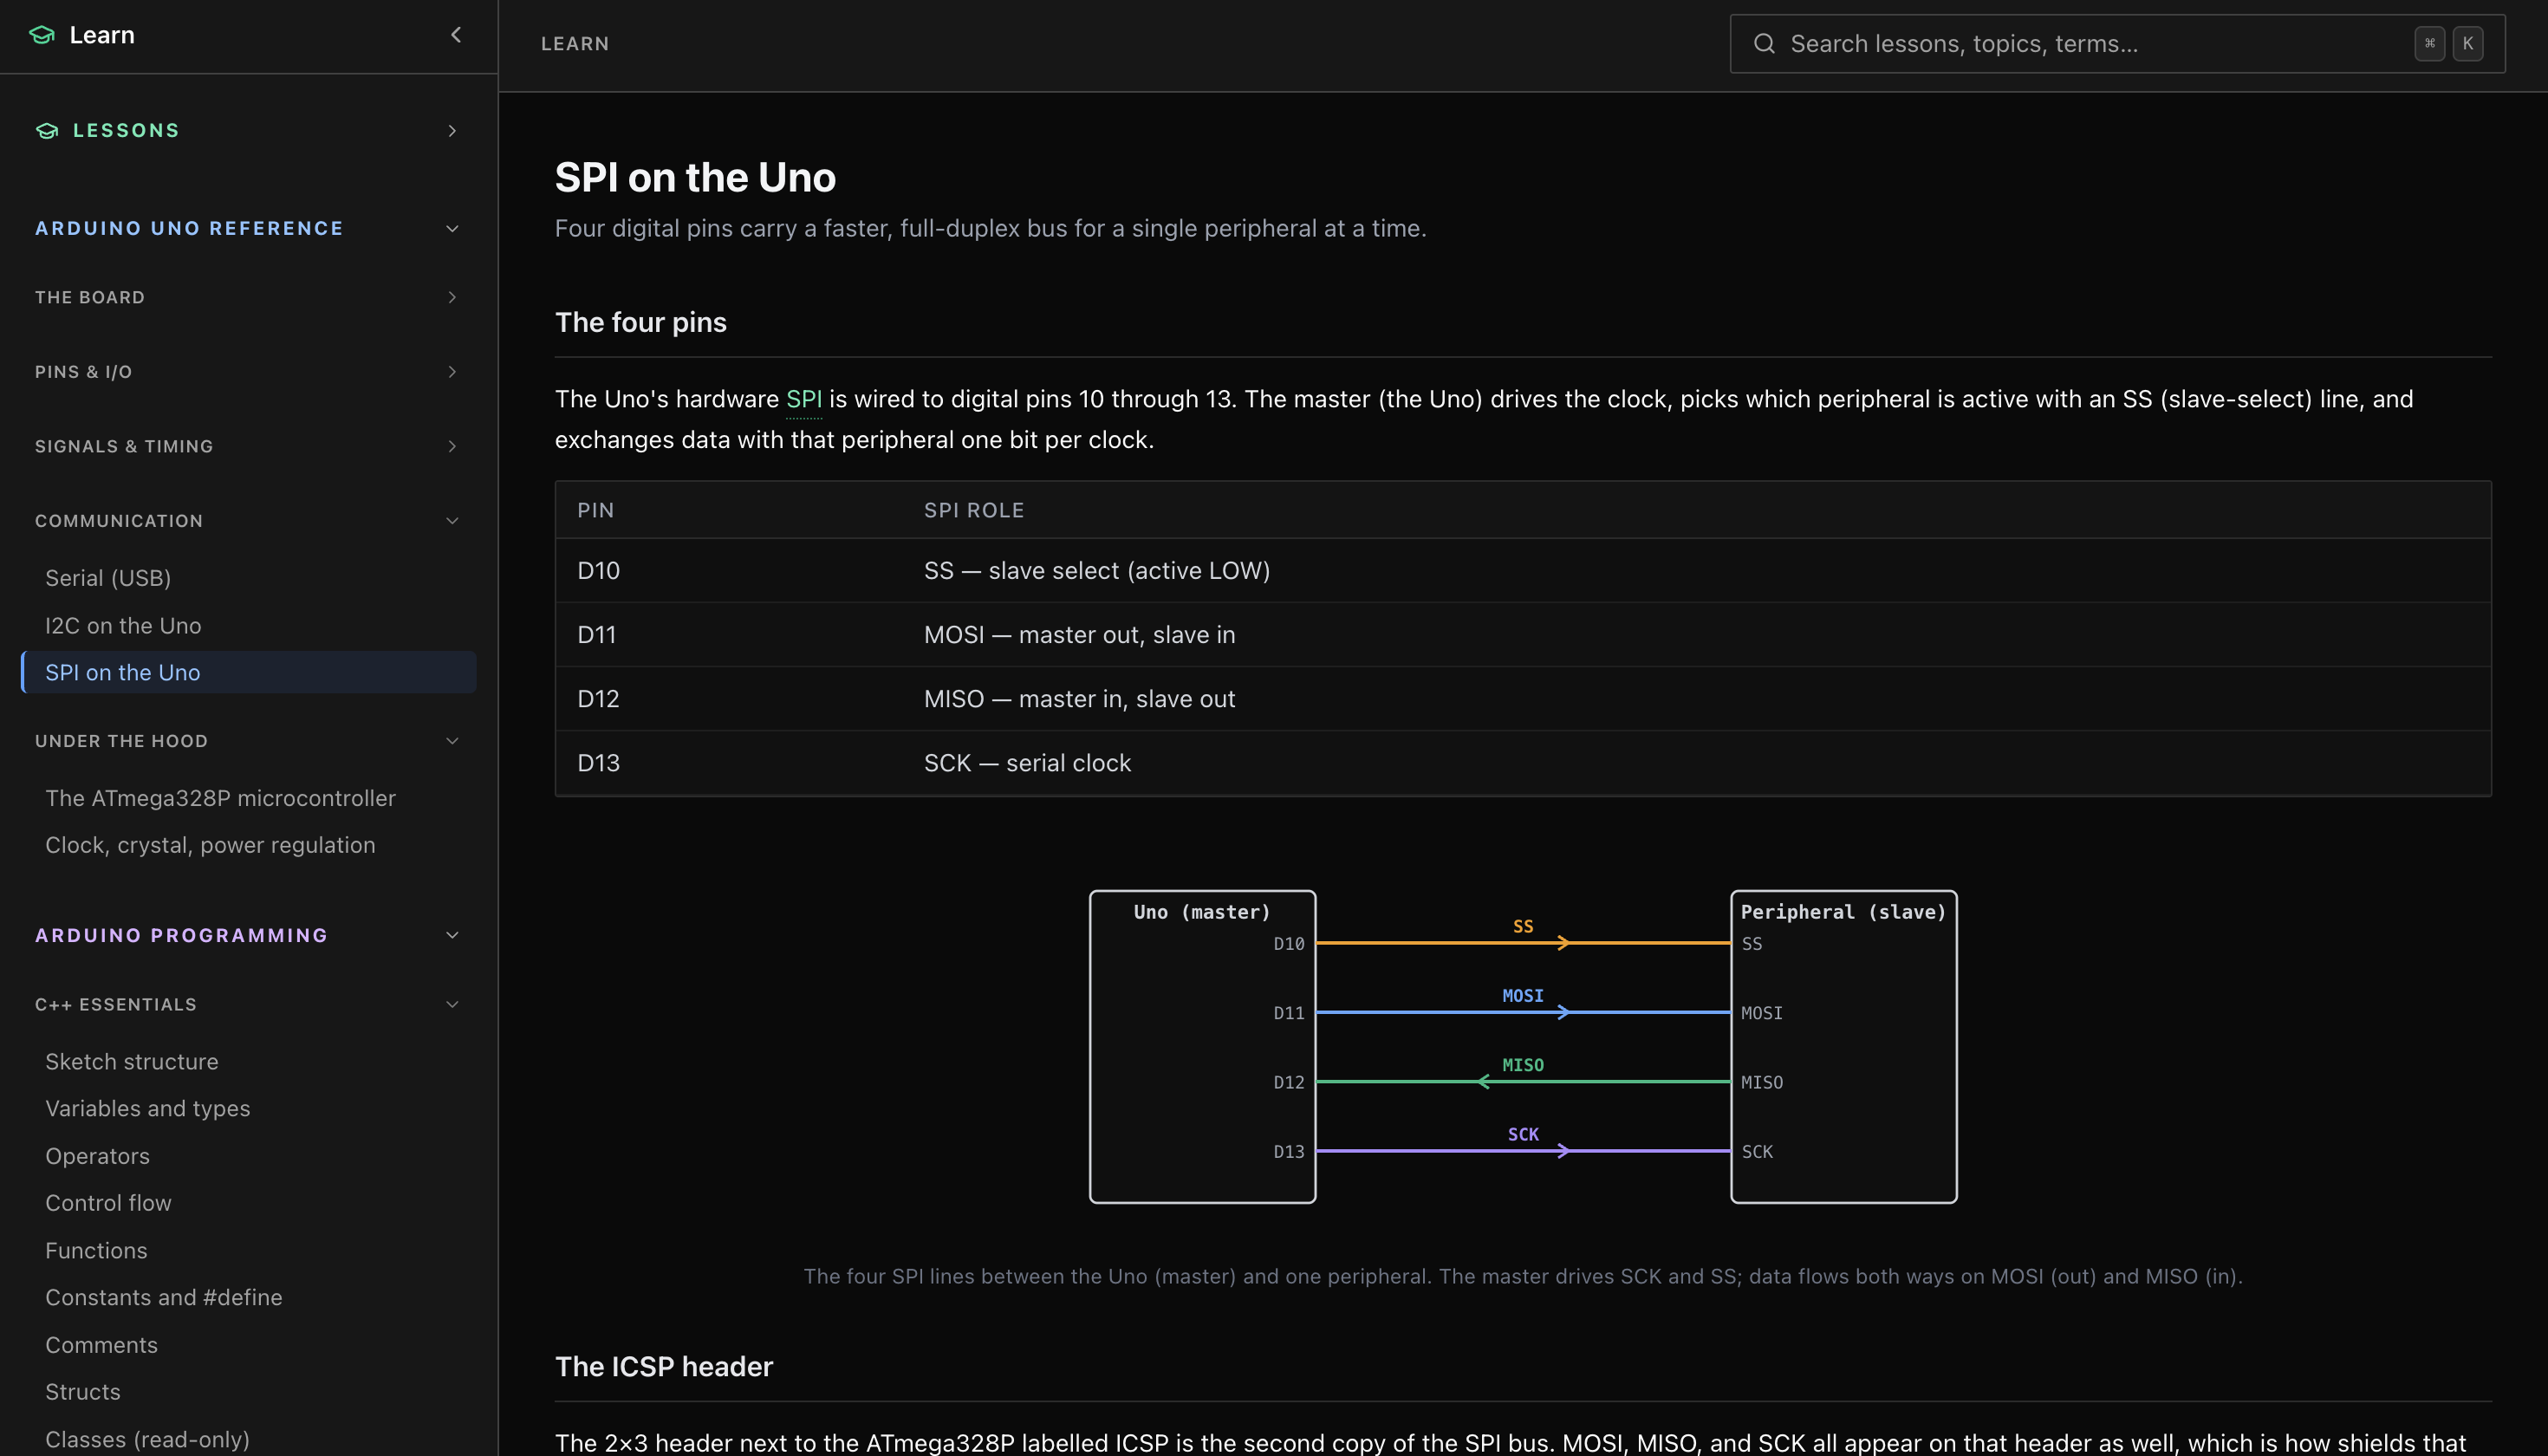Expand Pins & I/O section
Screen dimensions: 2548x1456
coord(452,372)
